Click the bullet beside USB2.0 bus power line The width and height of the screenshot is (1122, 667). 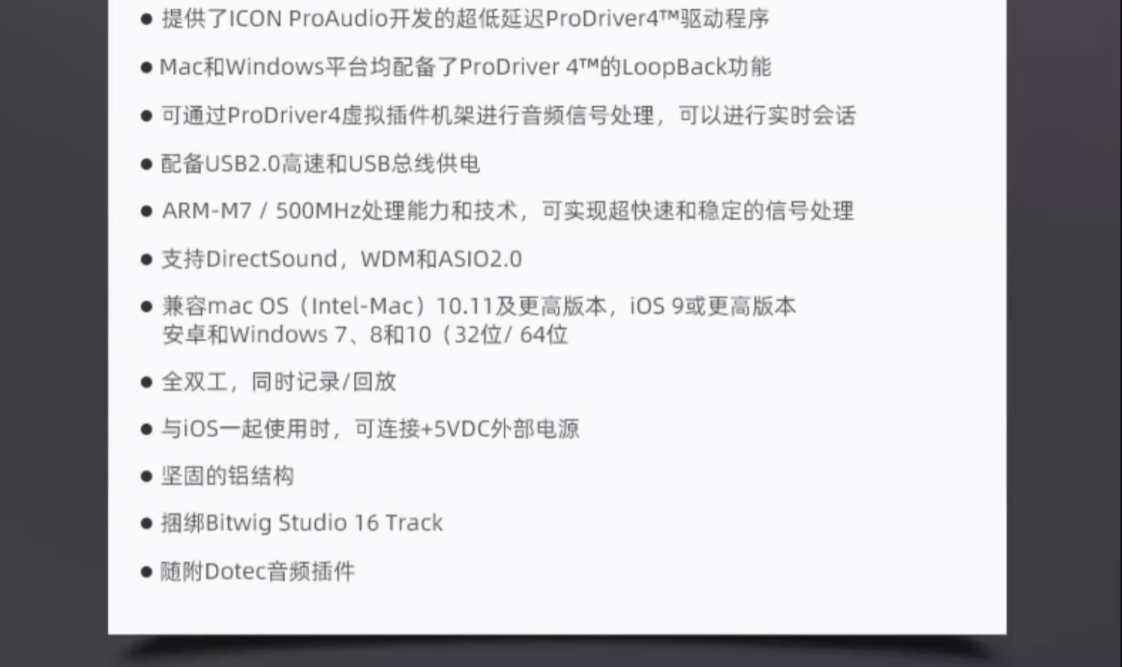click(147, 165)
